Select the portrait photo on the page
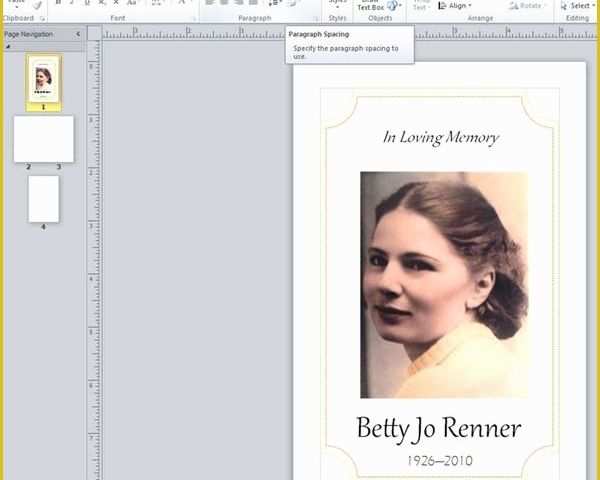This screenshot has height=480, width=600. [444, 285]
